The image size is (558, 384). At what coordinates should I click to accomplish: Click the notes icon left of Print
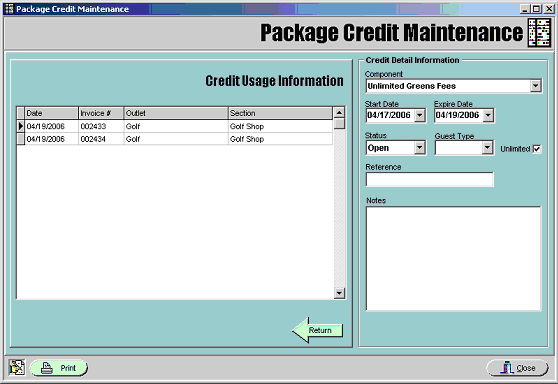coord(17,368)
